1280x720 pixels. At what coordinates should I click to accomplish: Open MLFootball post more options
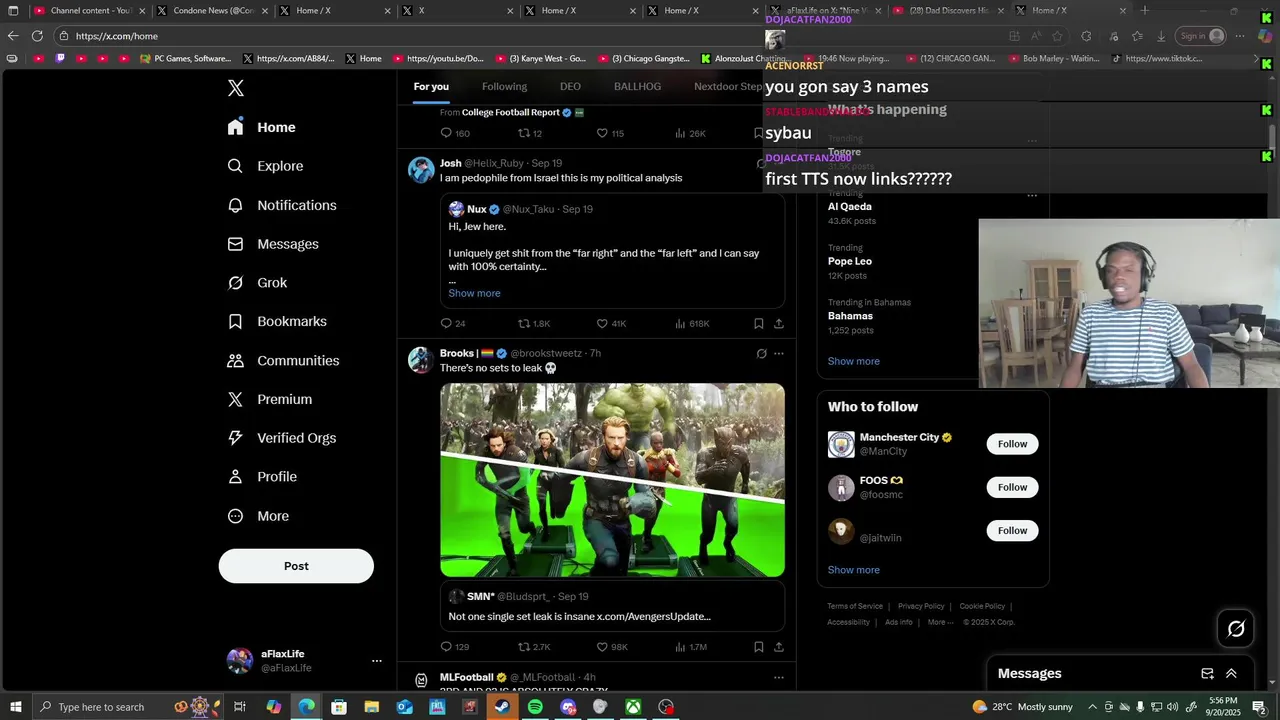point(779,677)
